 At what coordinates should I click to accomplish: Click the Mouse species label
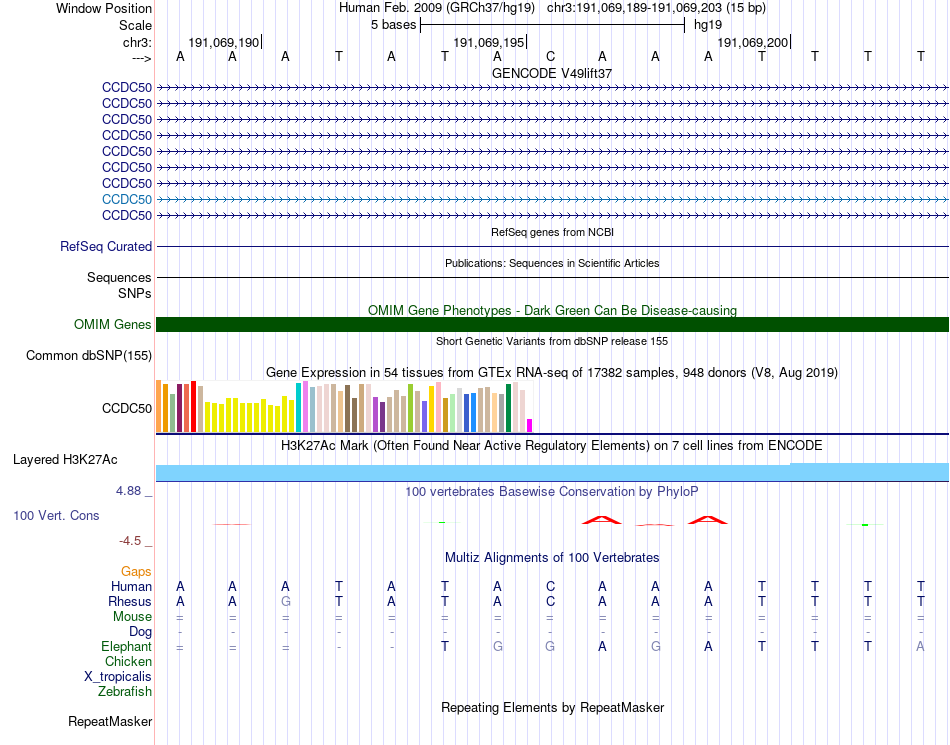click(x=132, y=617)
